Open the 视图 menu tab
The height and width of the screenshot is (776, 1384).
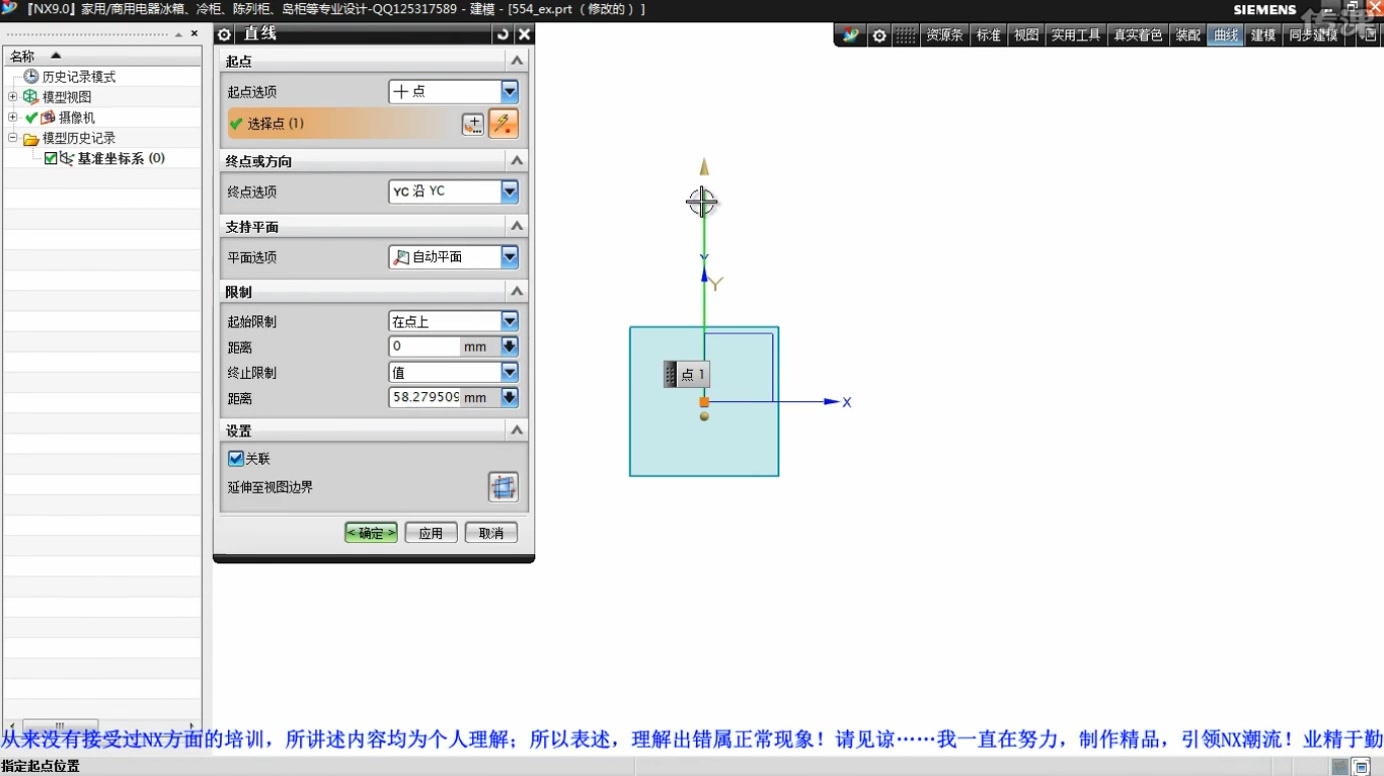tap(1025, 34)
